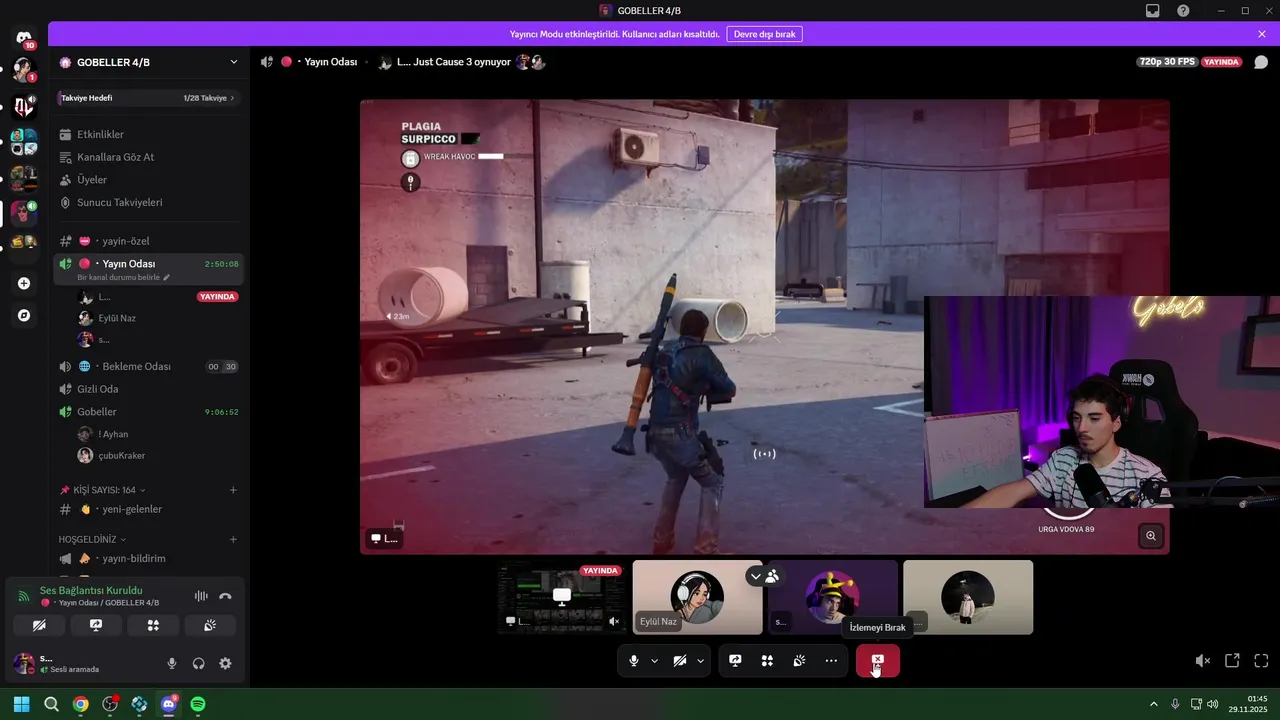Viewport: 1280px width, 720px height.
Task: Click the 720p 30 FPS quality badge
Action: tap(1167, 62)
